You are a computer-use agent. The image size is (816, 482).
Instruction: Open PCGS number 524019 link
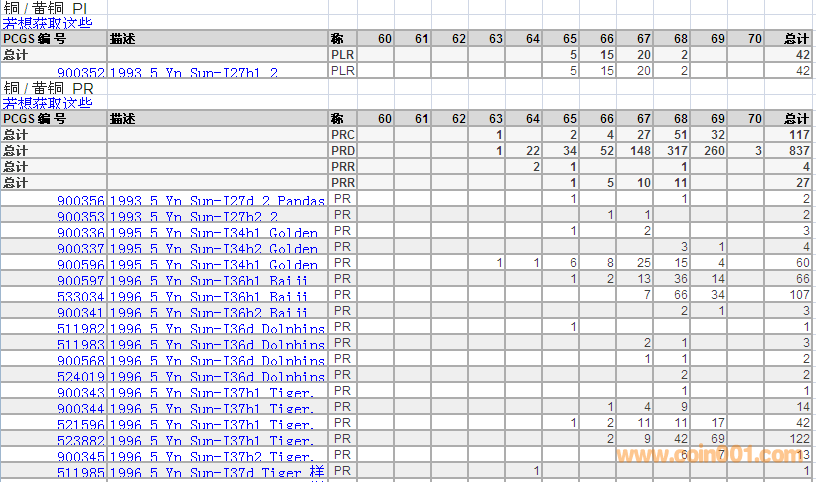pyautogui.click(x=80, y=376)
